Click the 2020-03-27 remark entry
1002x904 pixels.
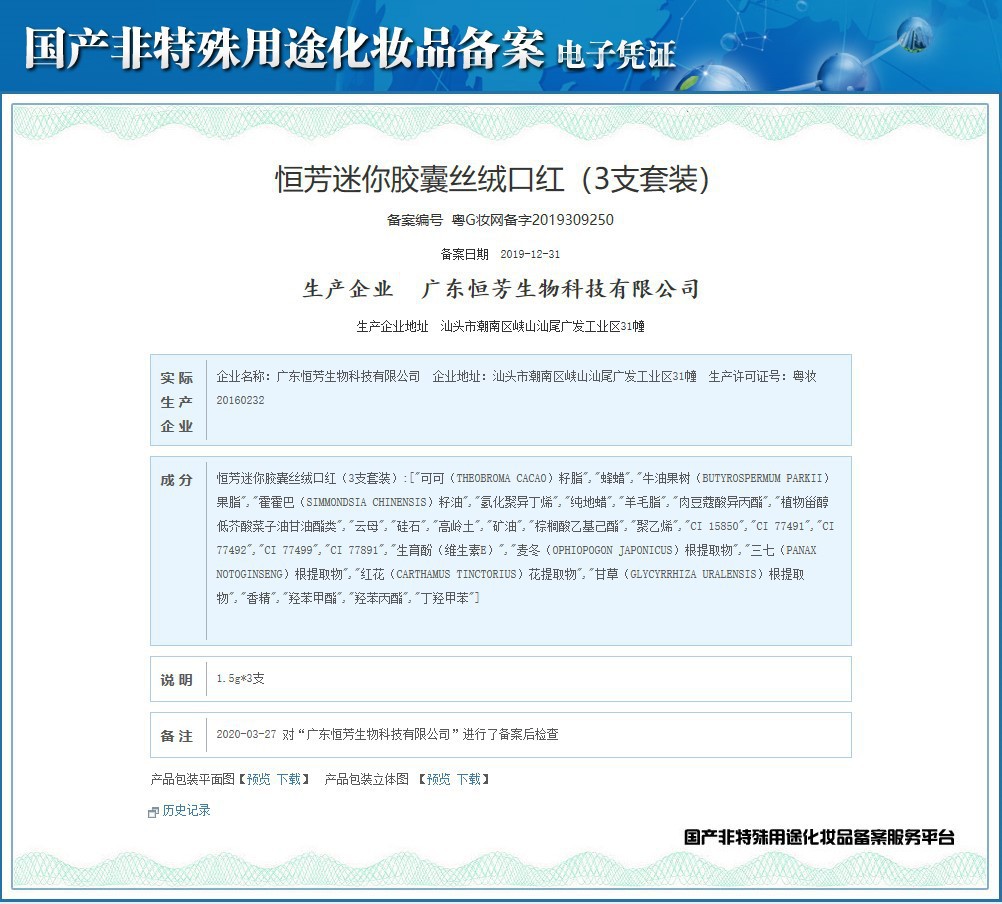pos(387,735)
